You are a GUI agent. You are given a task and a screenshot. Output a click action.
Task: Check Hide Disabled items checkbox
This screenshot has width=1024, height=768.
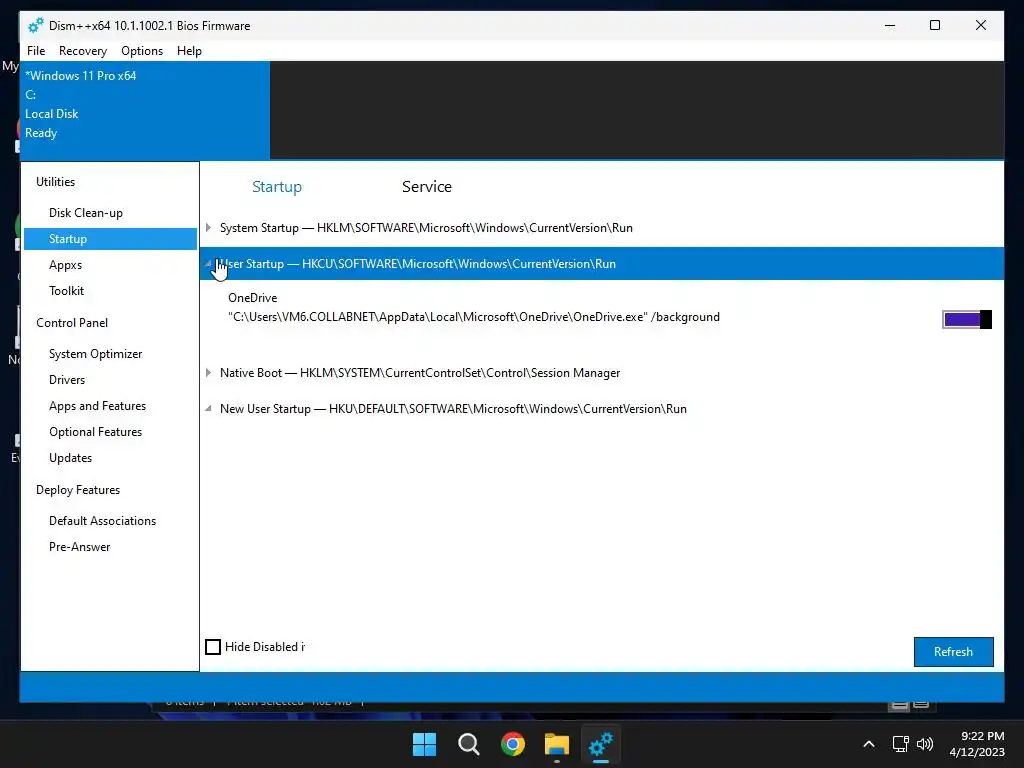[213, 647]
